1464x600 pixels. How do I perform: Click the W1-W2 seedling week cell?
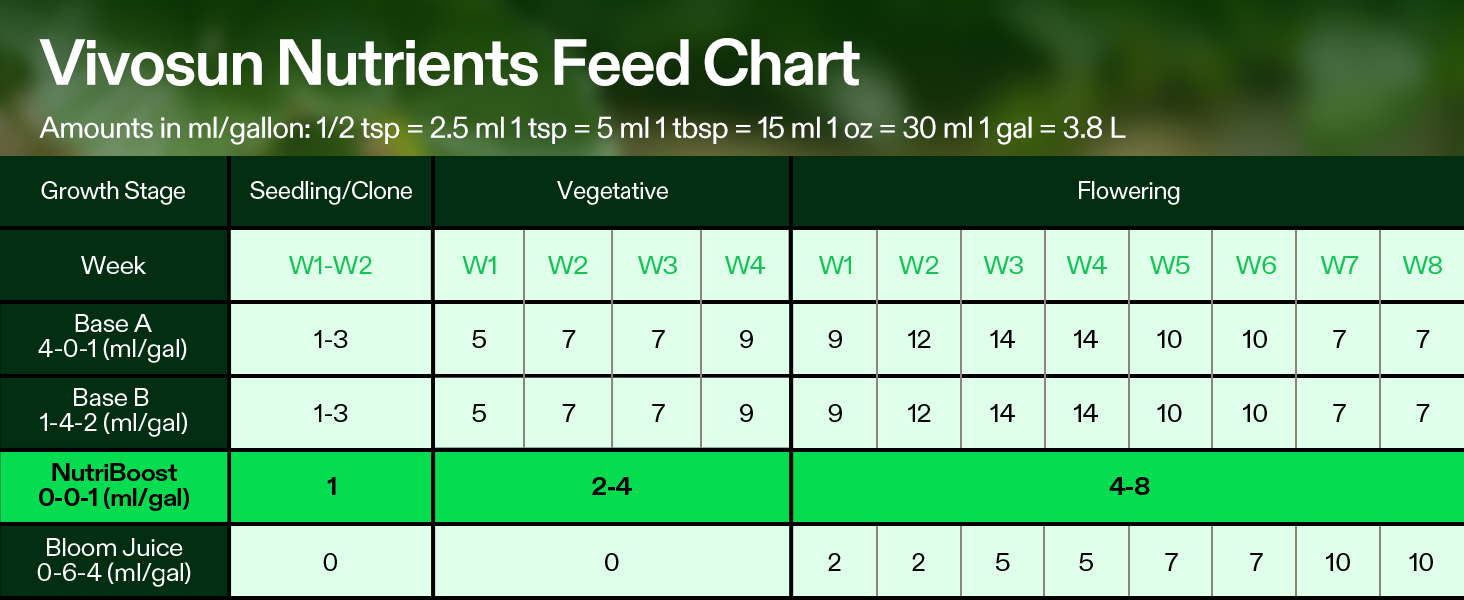pyautogui.click(x=331, y=265)
